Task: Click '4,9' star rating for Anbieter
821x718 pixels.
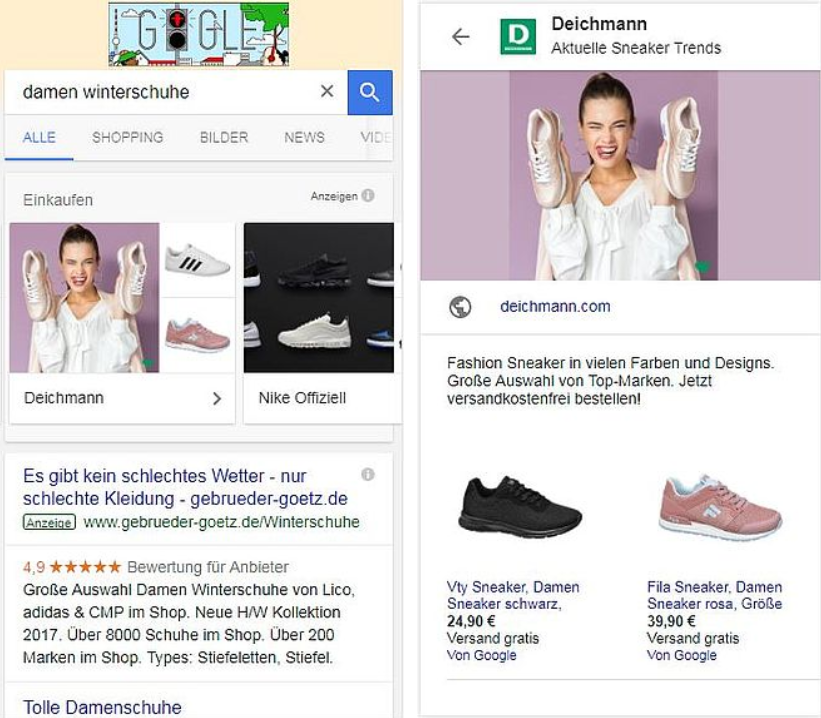Action: pos(72,567)
